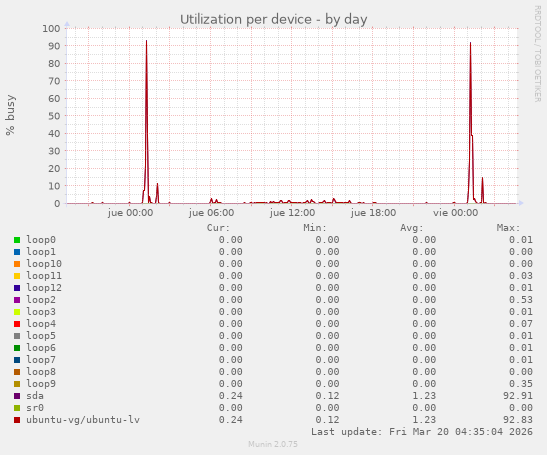Click the vie 00:00 x-axis label
Screen dimensions: 547x455
455,213
